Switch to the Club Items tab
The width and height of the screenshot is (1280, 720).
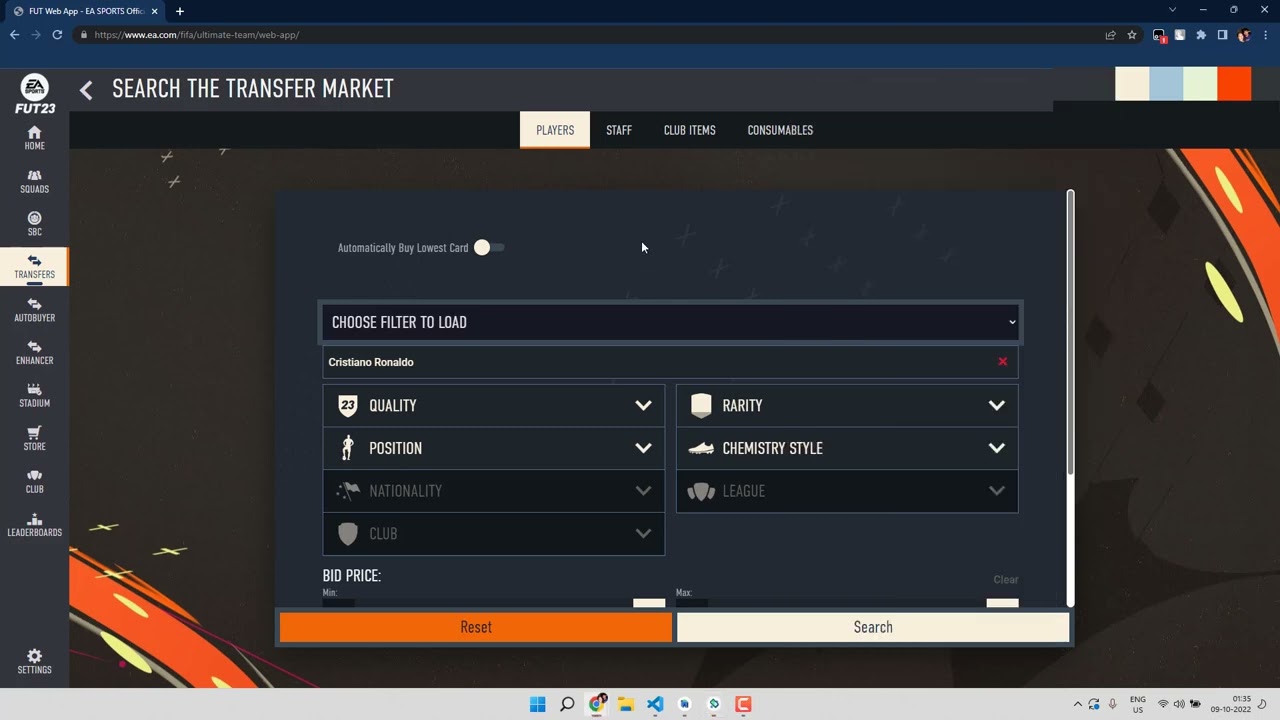click(690, 130)
